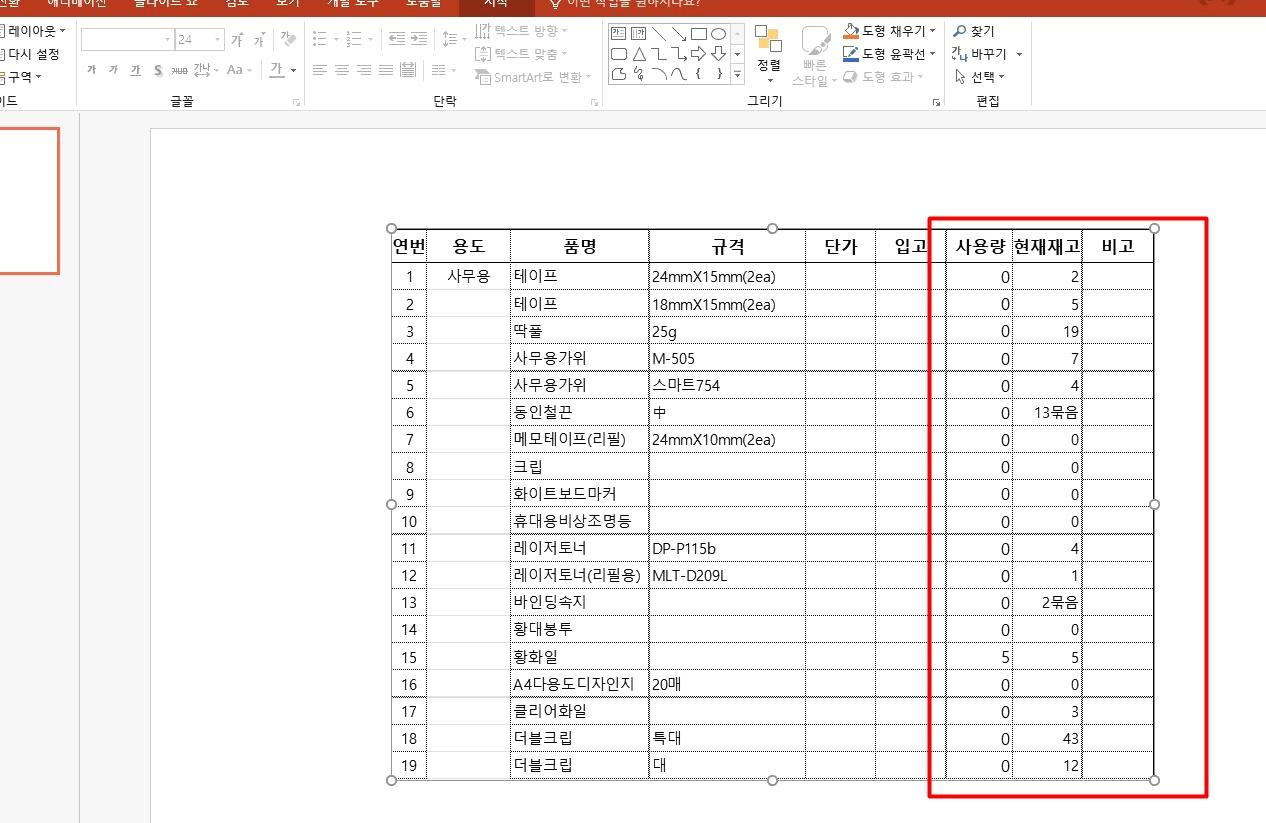Toggle underline text formatting
1266x823 pixels.
point(135,70)
